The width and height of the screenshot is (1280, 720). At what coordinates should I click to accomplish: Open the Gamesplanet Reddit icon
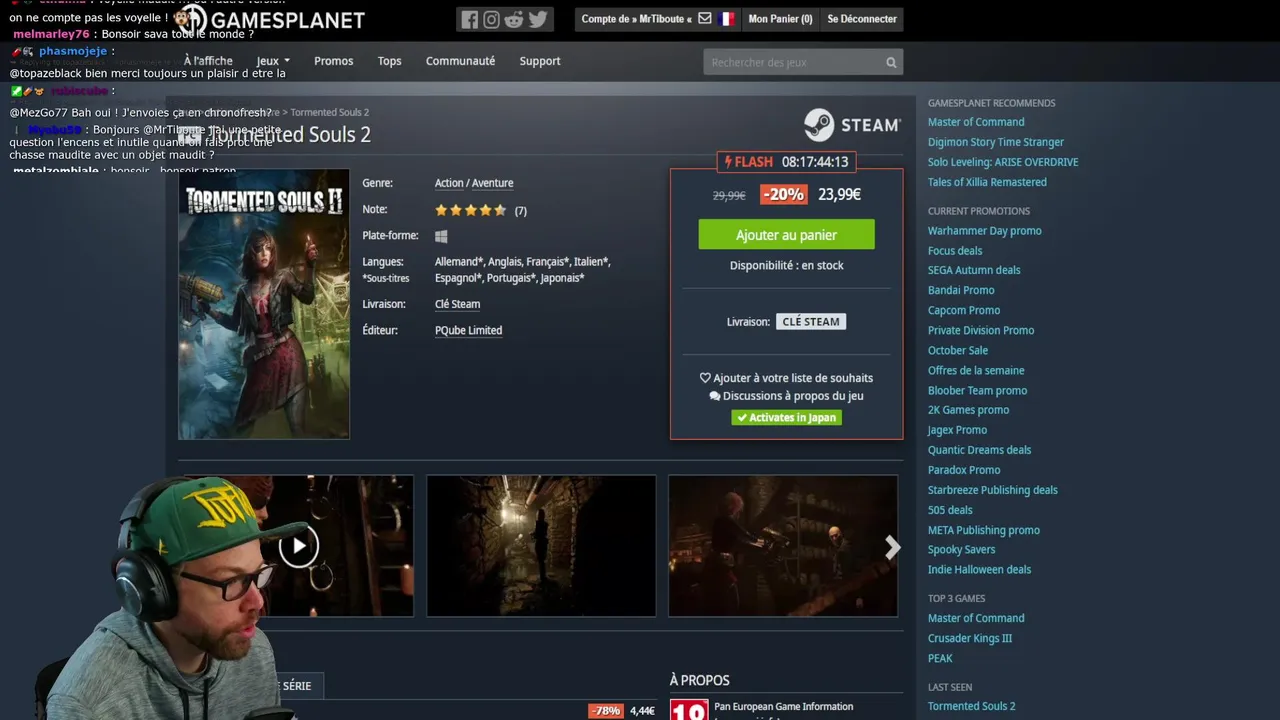pyautogui.click(x=514, y=19)
